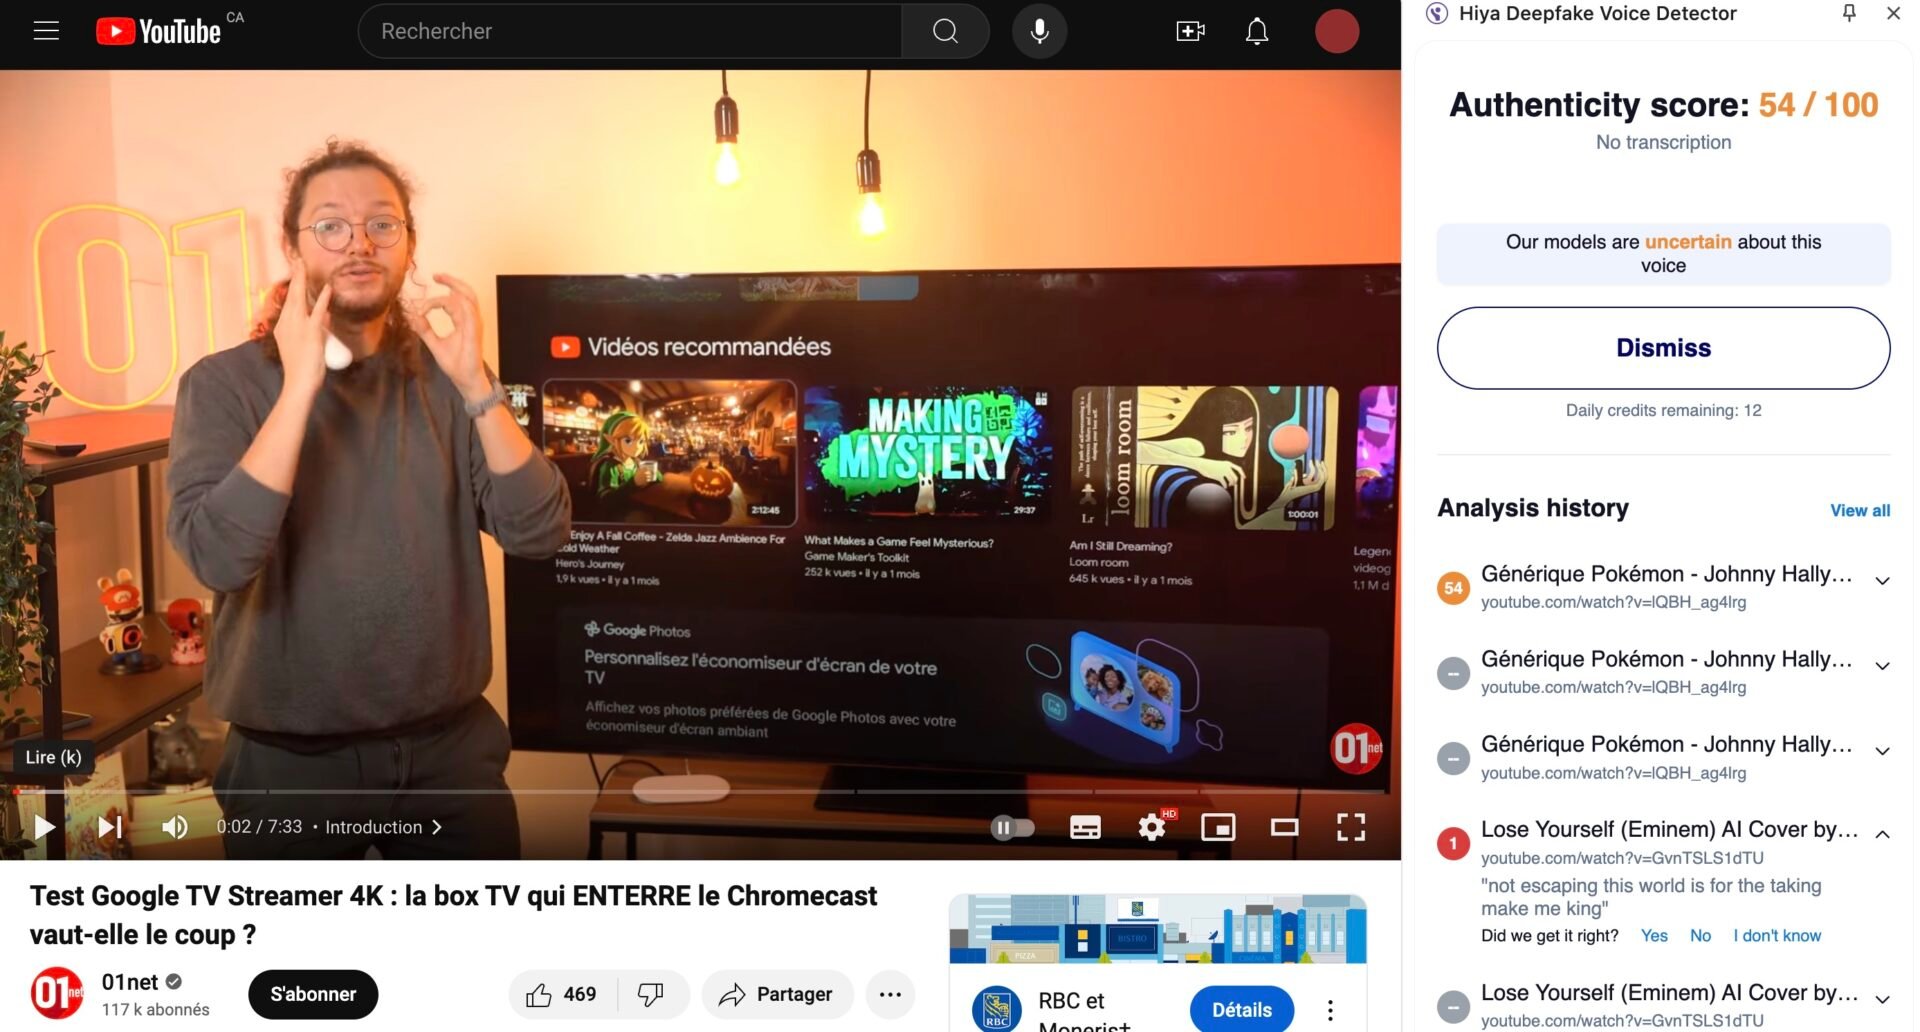Click in the Rechercher search field
The image size is (1920, 1032).
click(x=630, y=31)
